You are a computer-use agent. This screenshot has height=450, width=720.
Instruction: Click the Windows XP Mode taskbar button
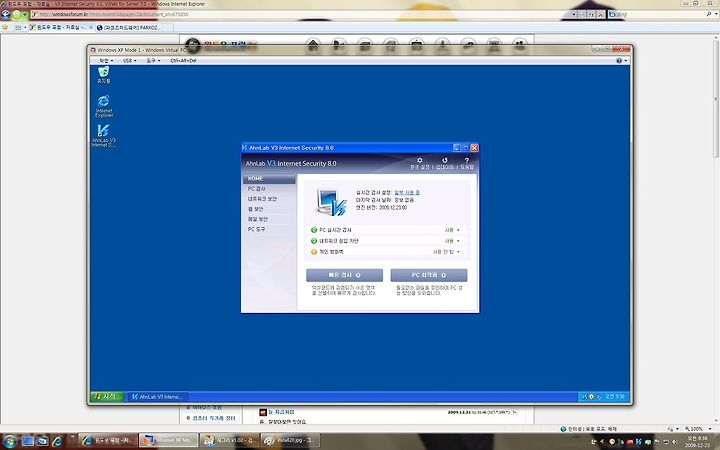click(x=169, y=440)
